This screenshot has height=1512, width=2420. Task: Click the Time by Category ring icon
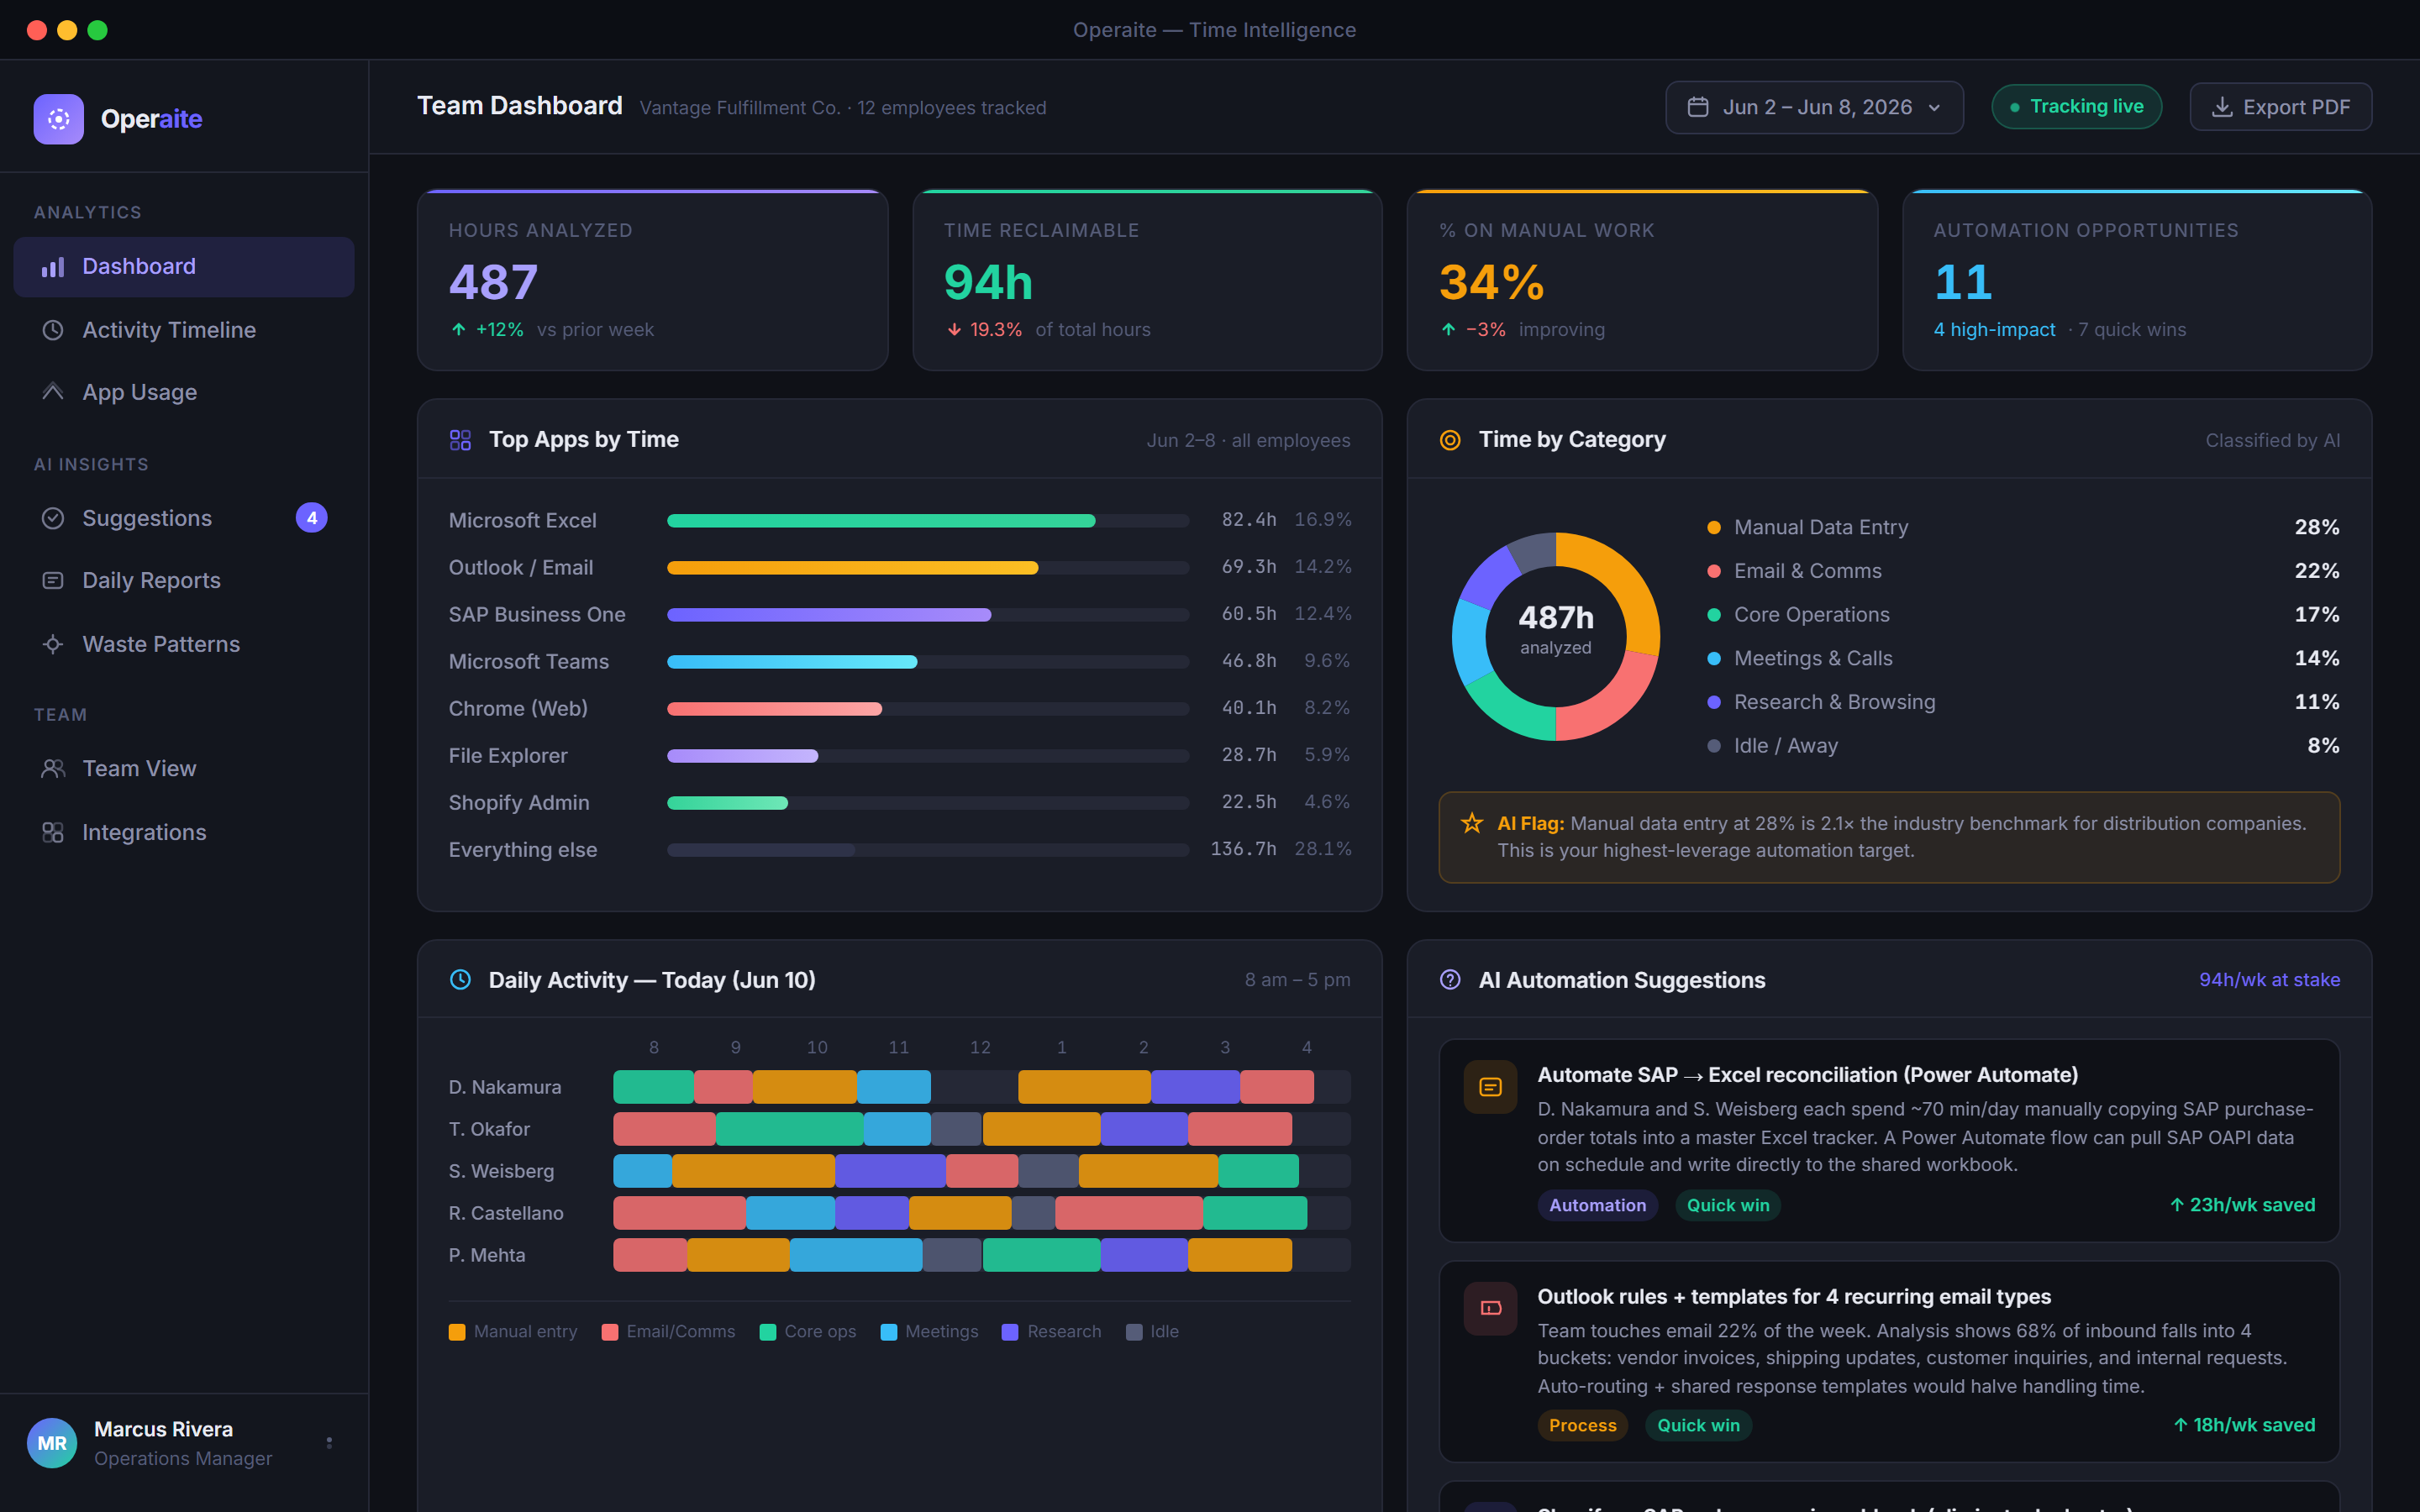pyautogui.click(x=1450, y=440)
